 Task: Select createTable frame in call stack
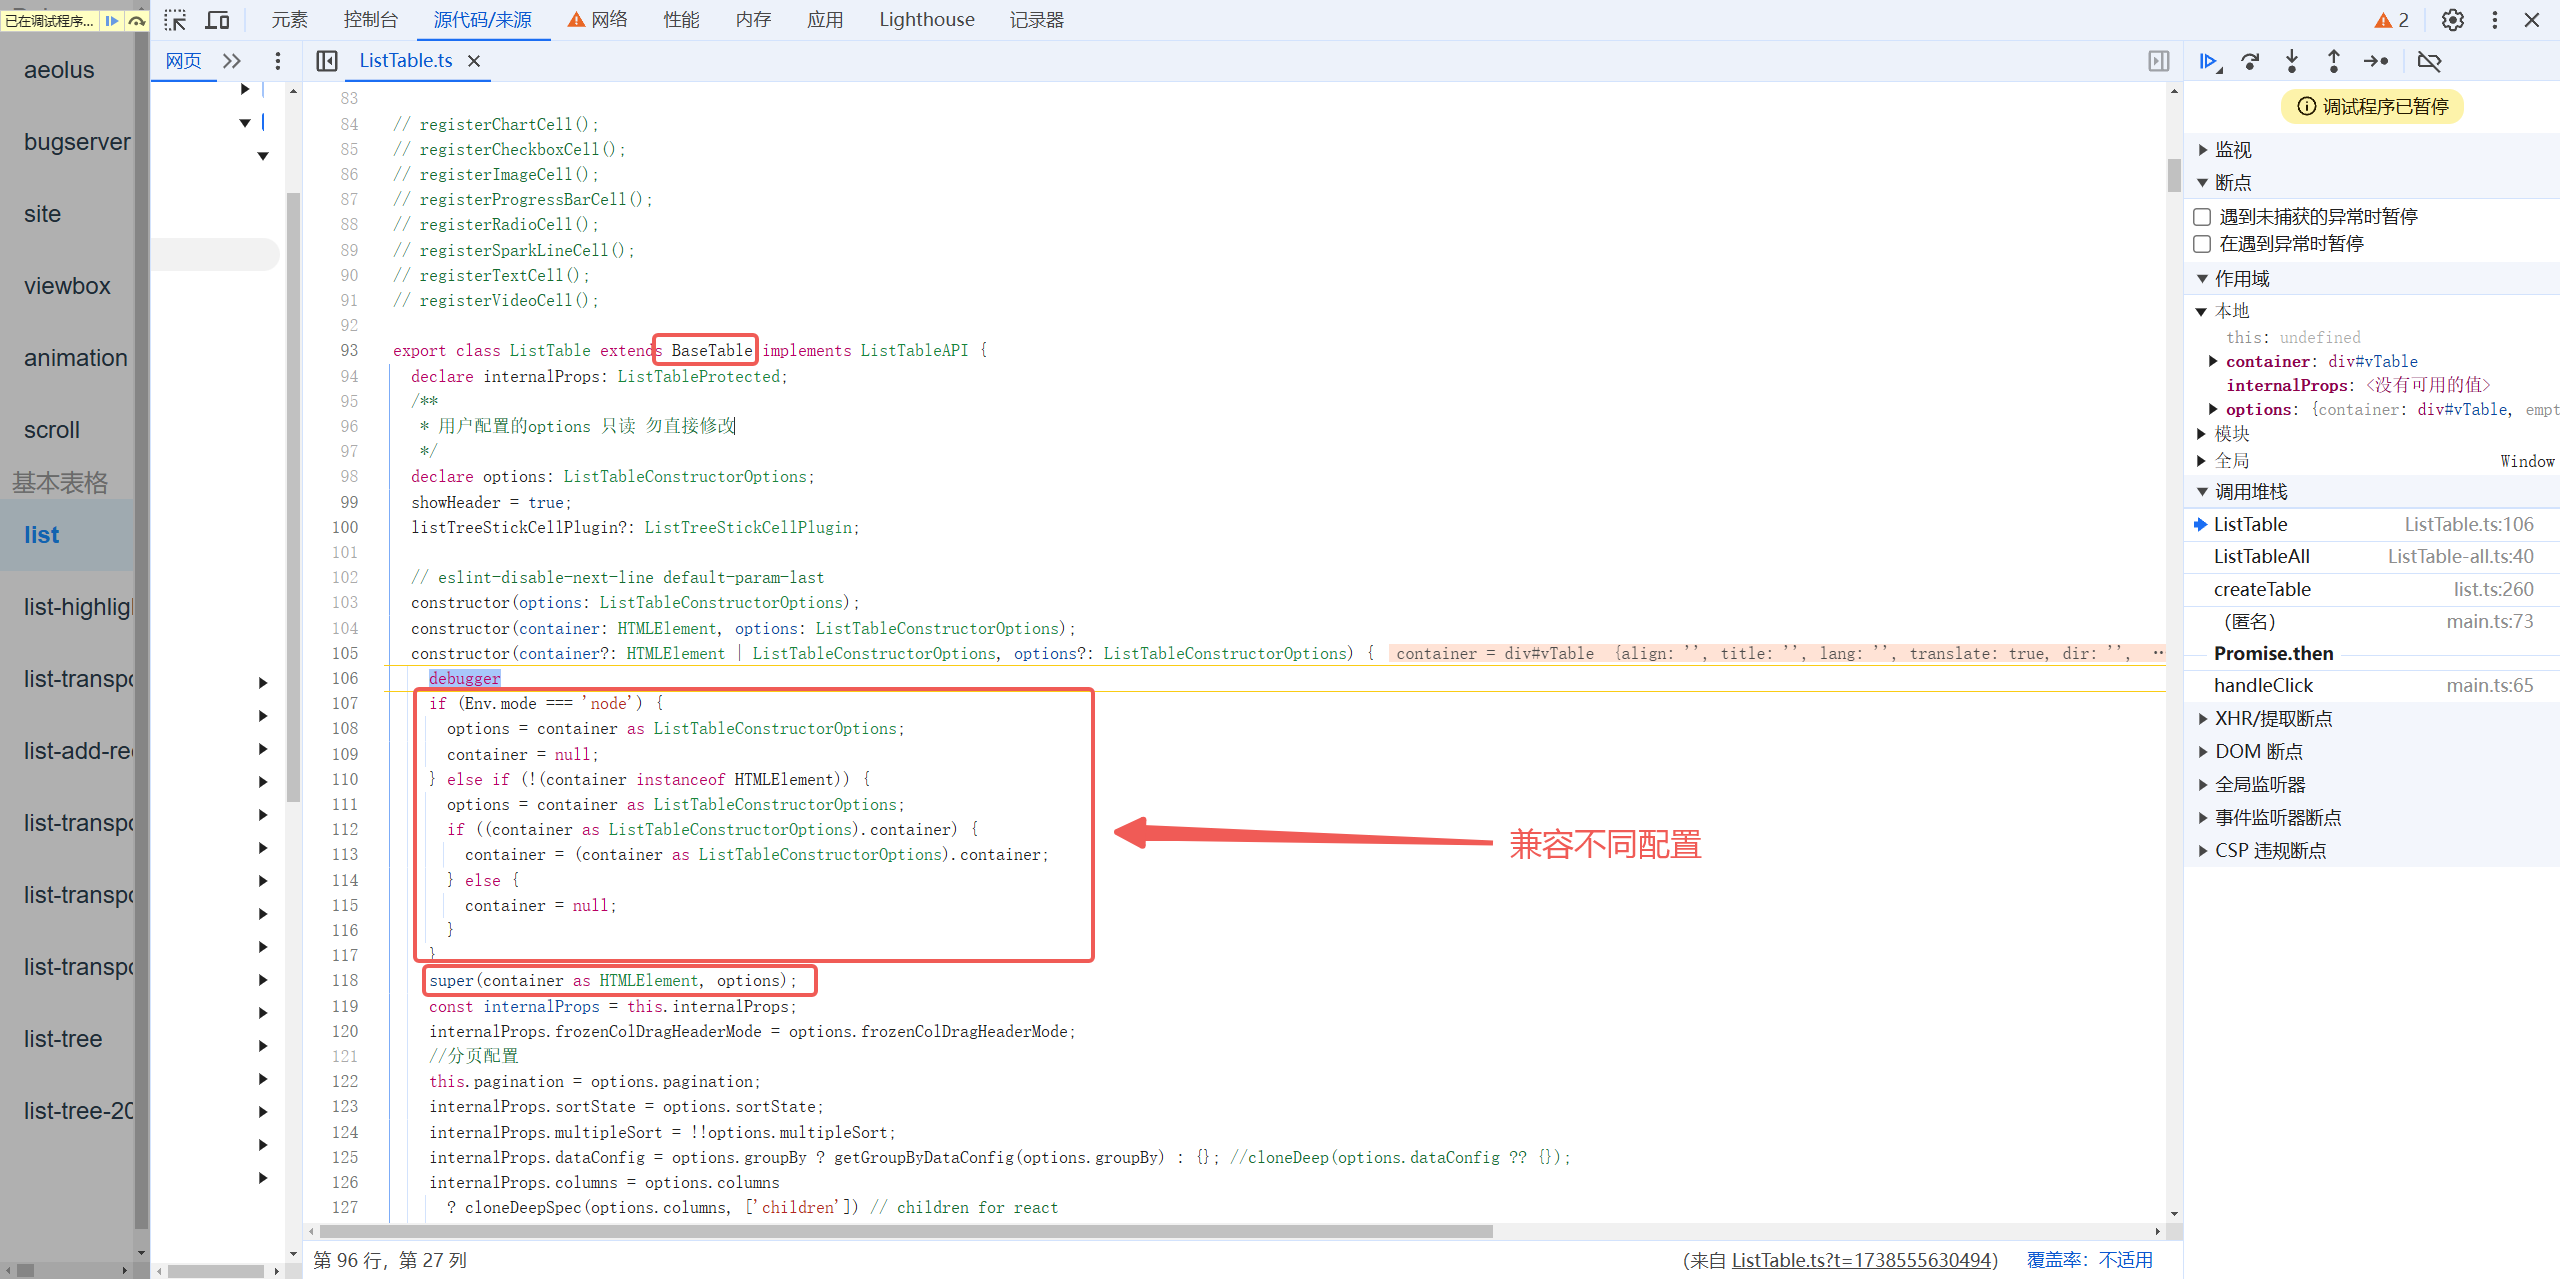point(2262,590)
